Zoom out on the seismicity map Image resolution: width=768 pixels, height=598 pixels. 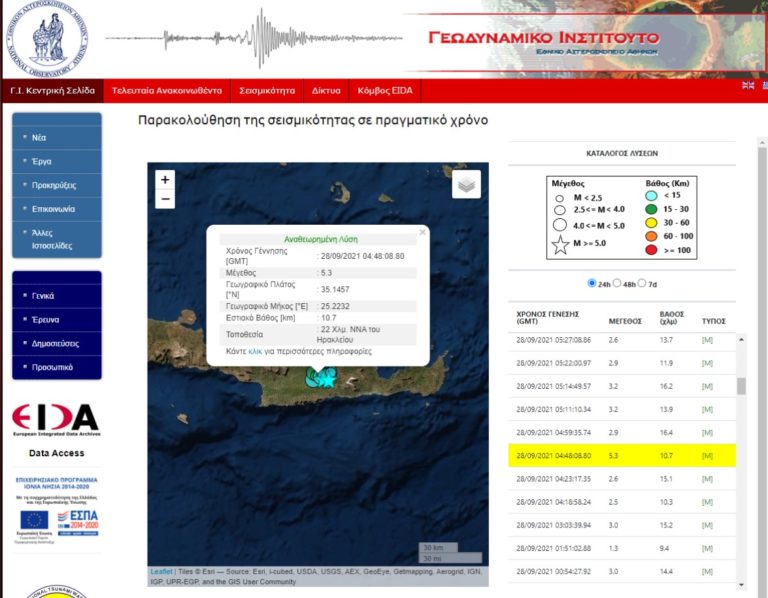click(x=165, y=199)
